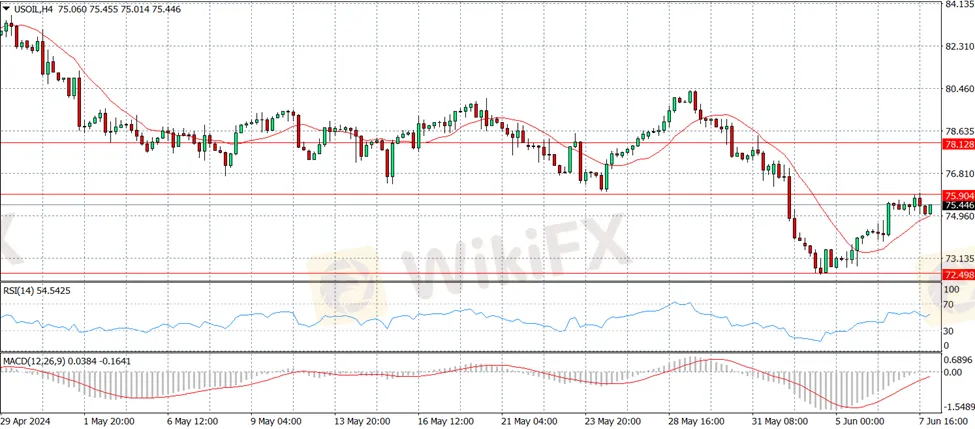Select the red 72.498 price tag

958,274
